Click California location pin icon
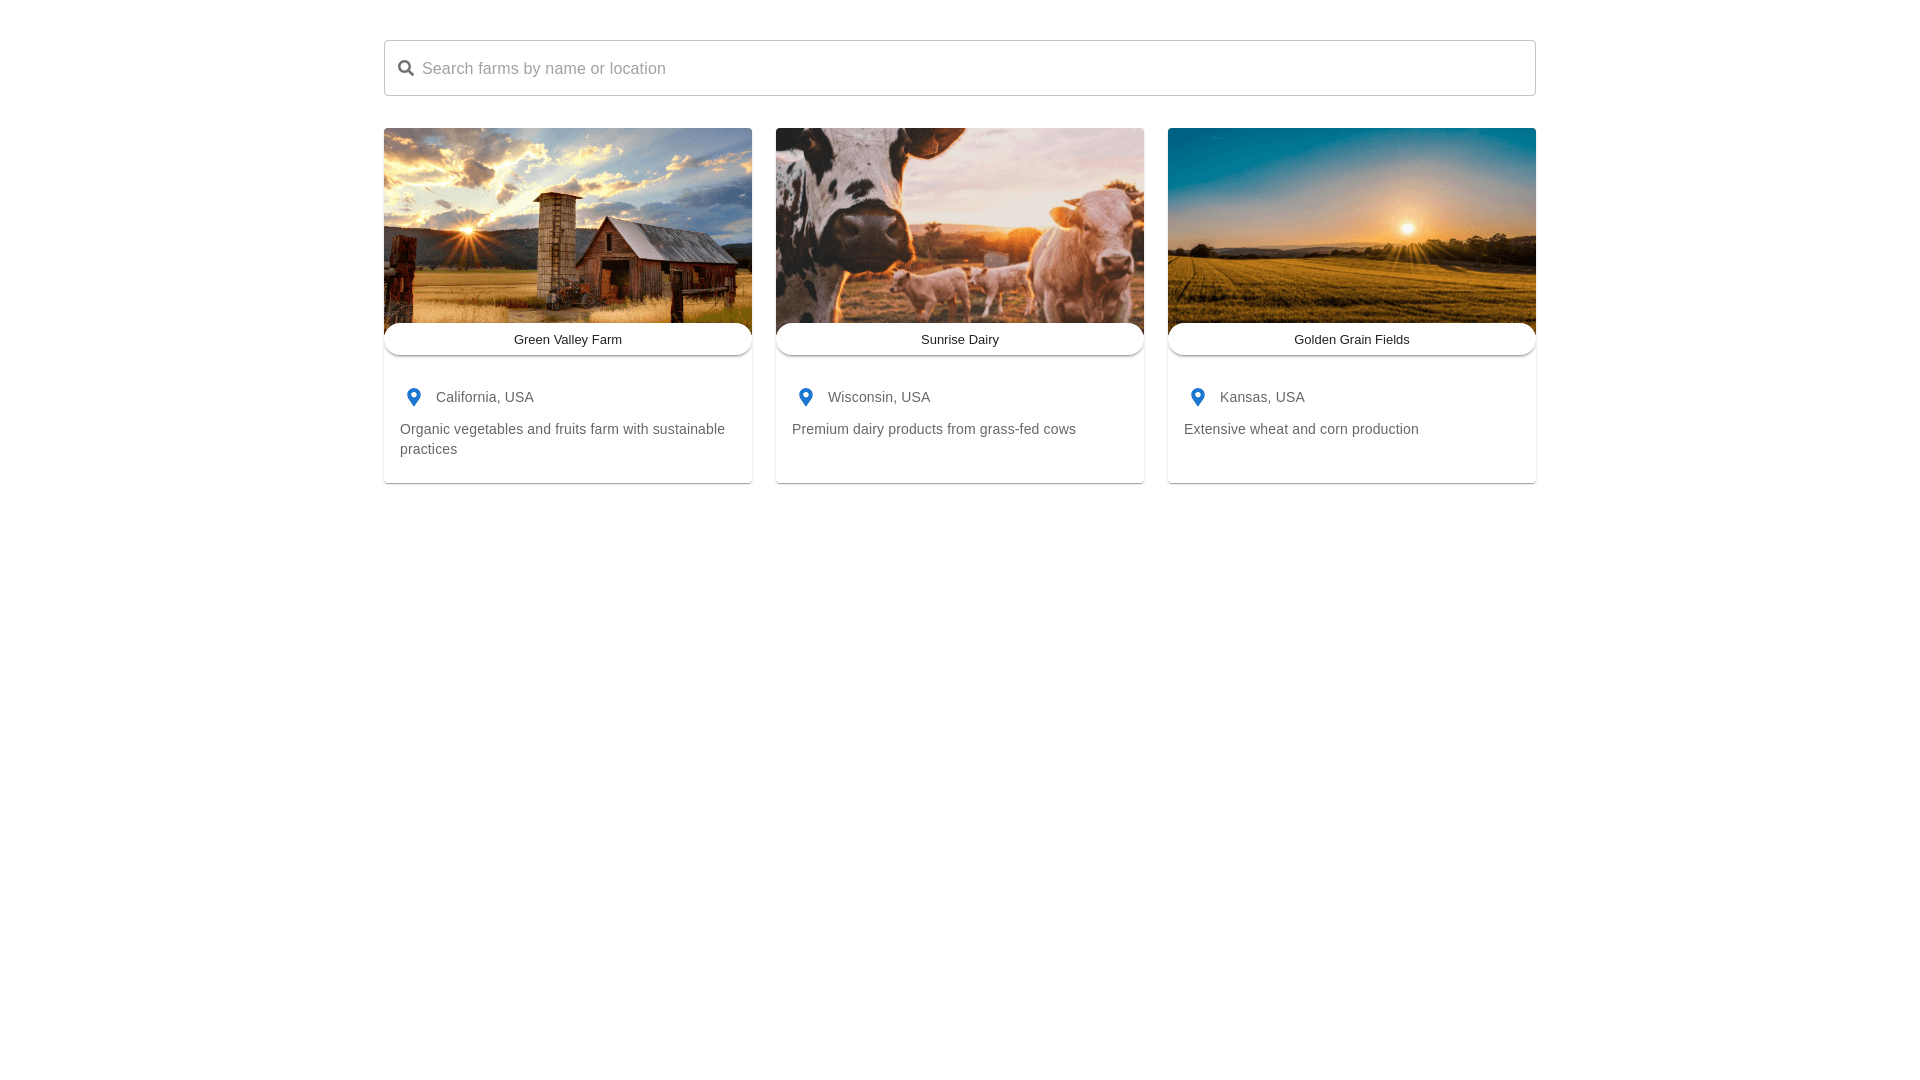This screenshot has width=1920, height=1080. [x=414, y=397]
